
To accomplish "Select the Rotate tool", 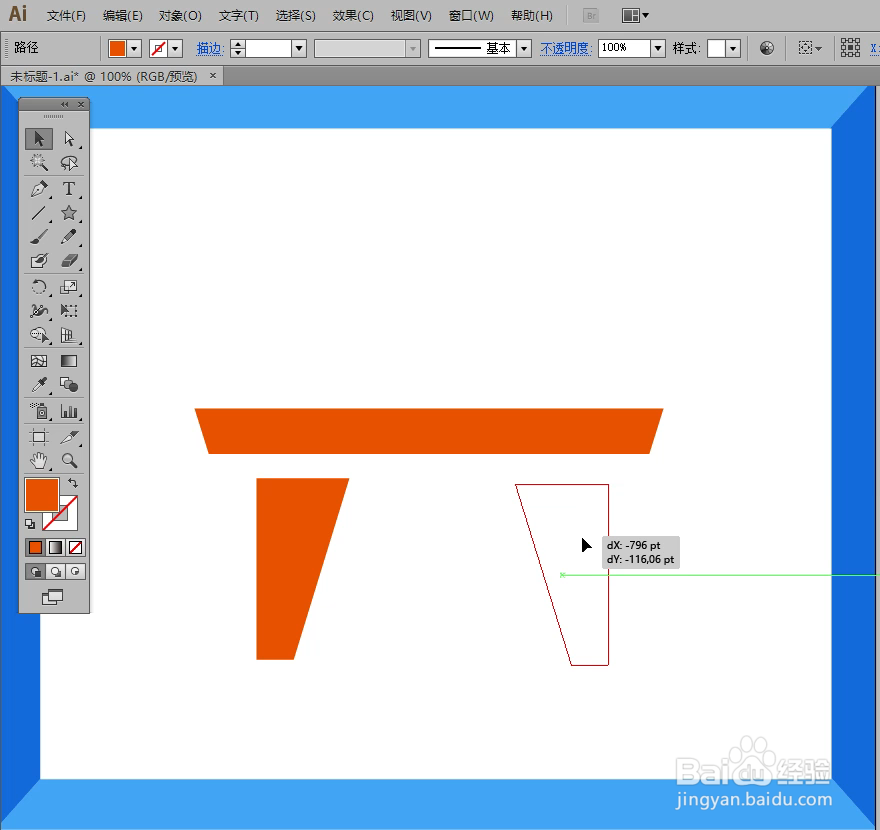I will [x=39, y=287].
